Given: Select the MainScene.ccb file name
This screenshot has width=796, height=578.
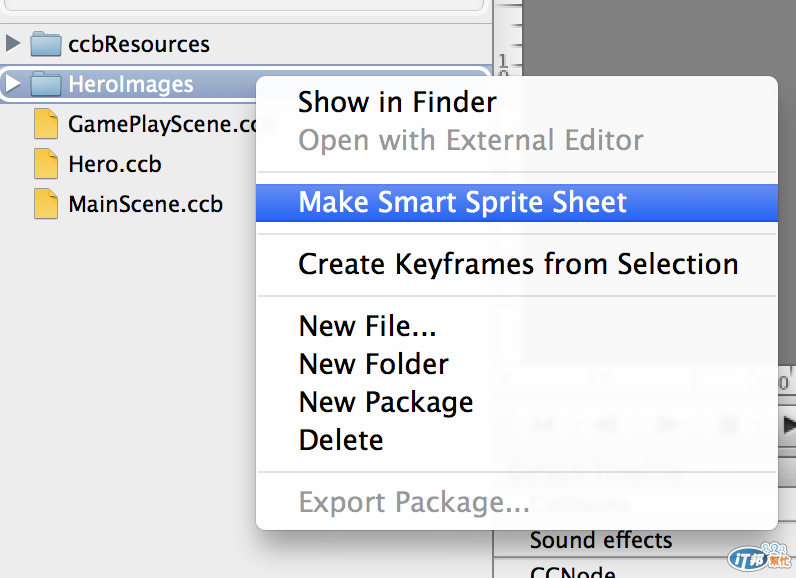Looking at the screenshot, I should point(145,204).
